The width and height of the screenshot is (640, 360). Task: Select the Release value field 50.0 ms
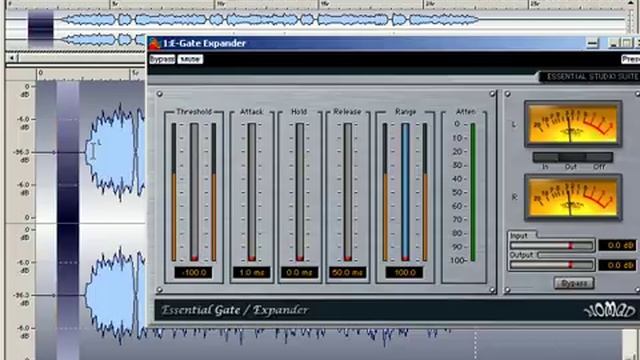click(x=347, y=272)
